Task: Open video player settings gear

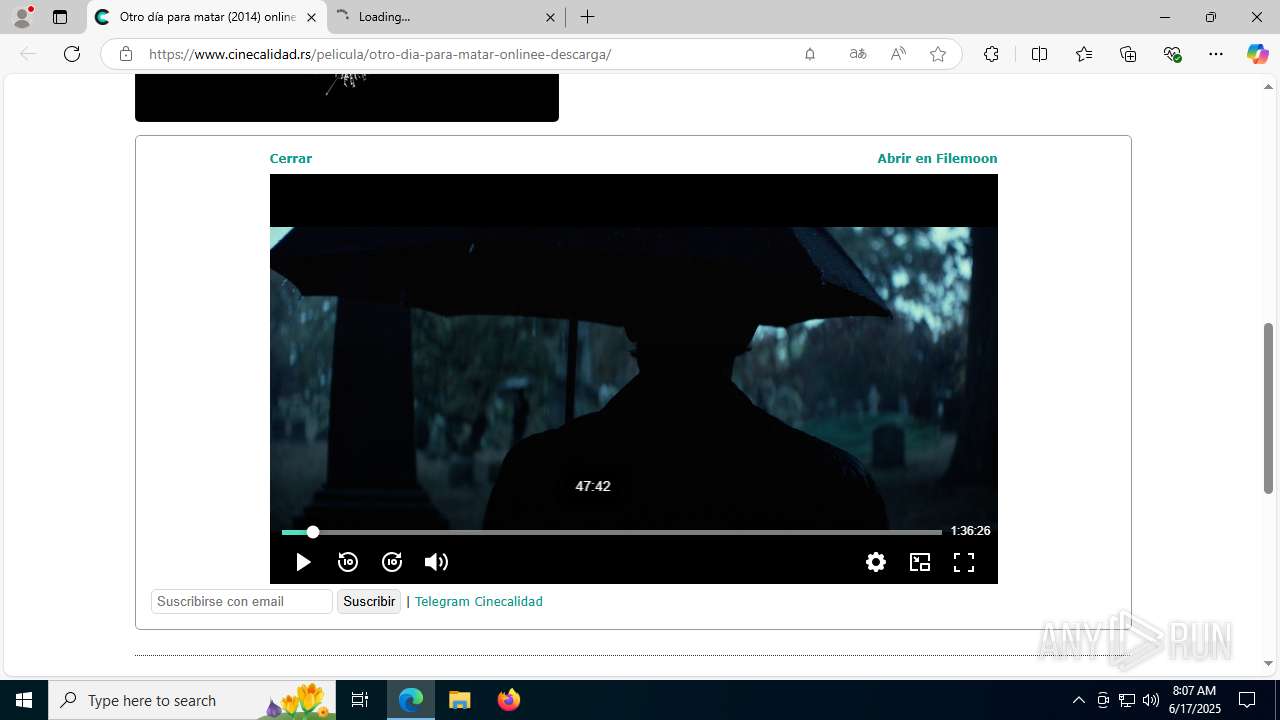Action: click(x=876, y=562)
